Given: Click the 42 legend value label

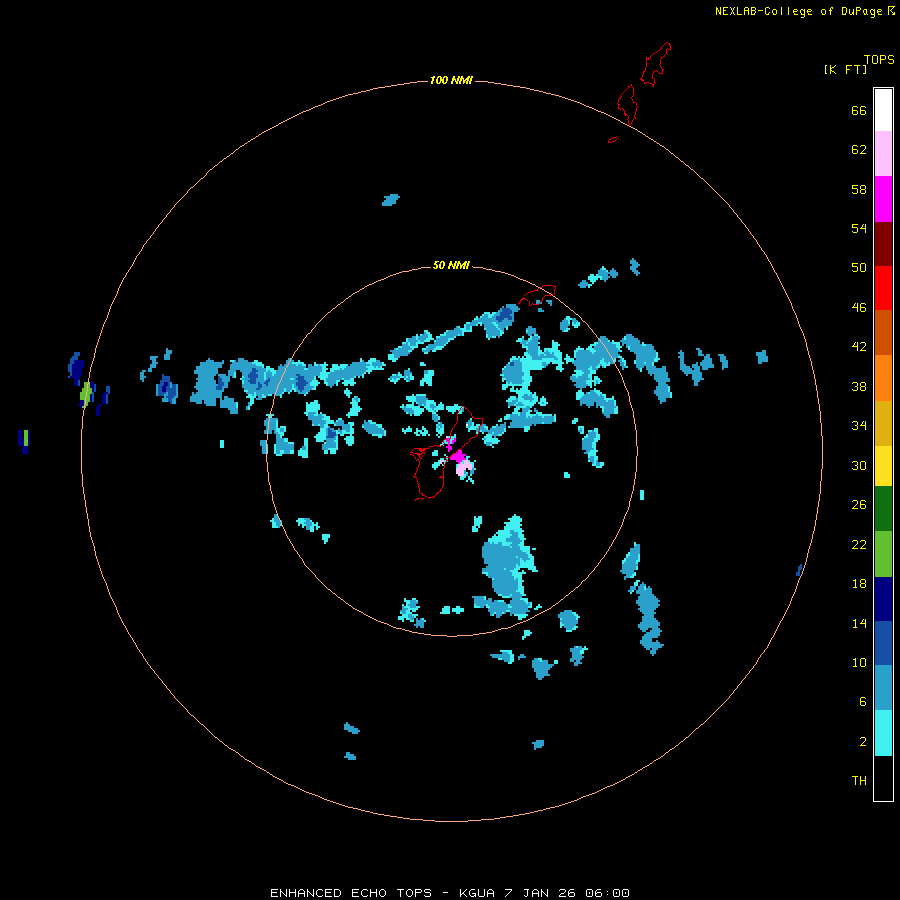Looking at the screenshot, I should click(x=859, y=347).
